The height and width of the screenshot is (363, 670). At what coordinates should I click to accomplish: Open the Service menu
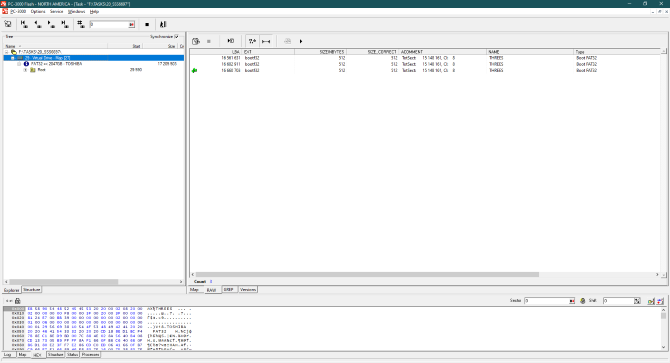[56, 12]
